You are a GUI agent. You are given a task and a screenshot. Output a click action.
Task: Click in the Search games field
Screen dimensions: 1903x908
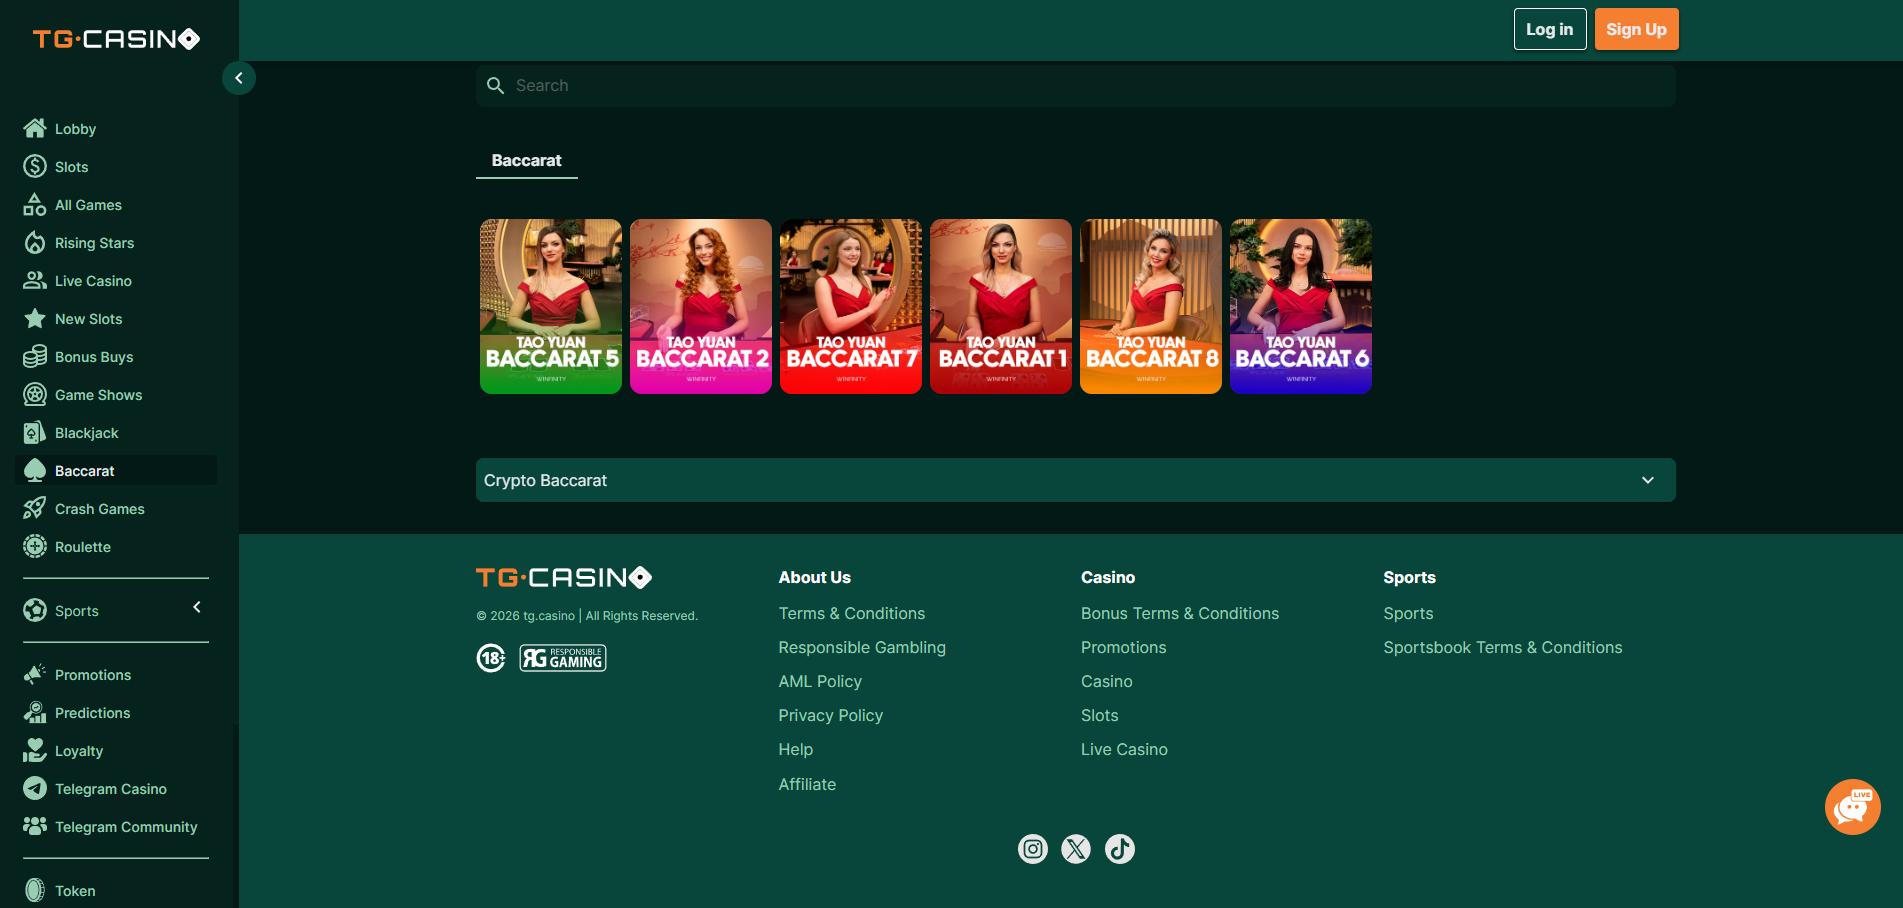[x=1076, y=86]
